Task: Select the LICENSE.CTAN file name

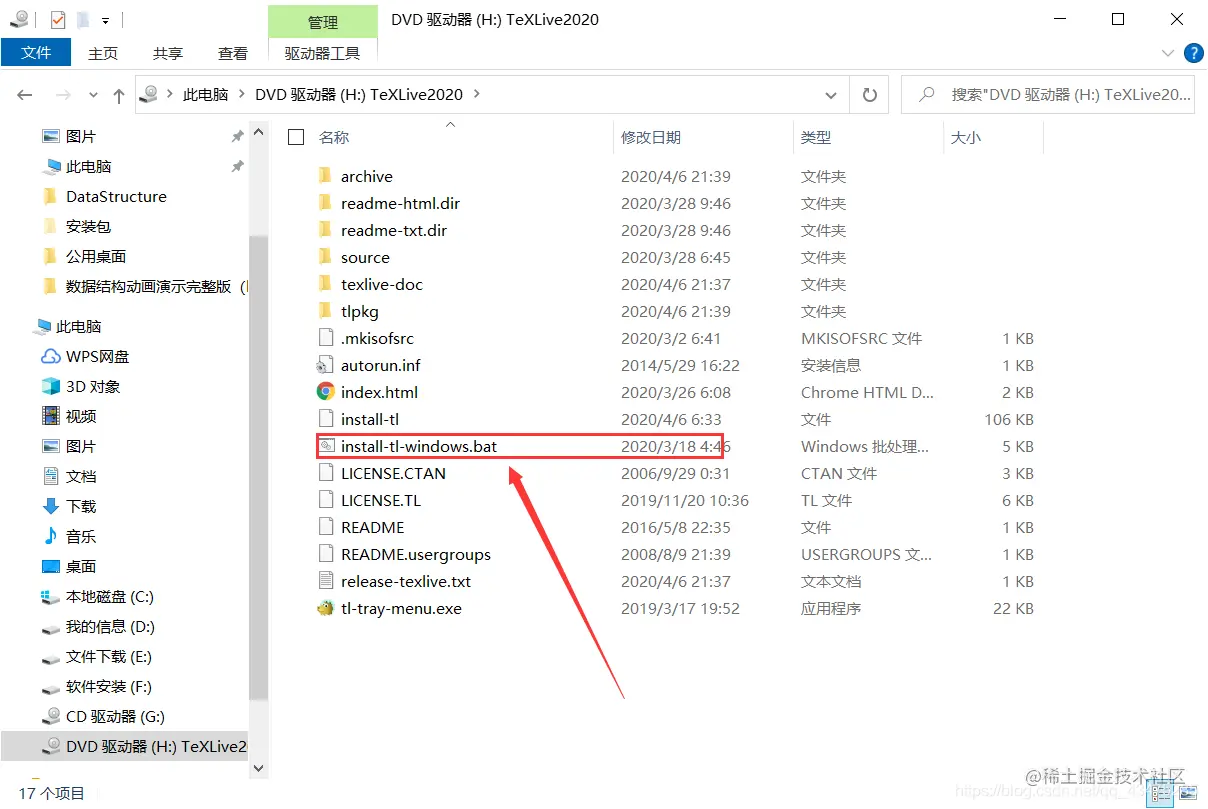Action: [393, 473]
